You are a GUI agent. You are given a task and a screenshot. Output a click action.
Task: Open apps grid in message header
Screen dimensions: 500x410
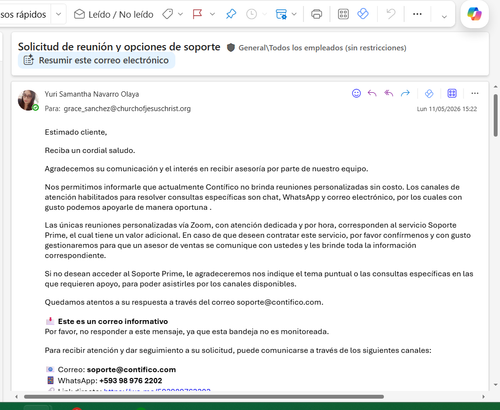[452, 93]
